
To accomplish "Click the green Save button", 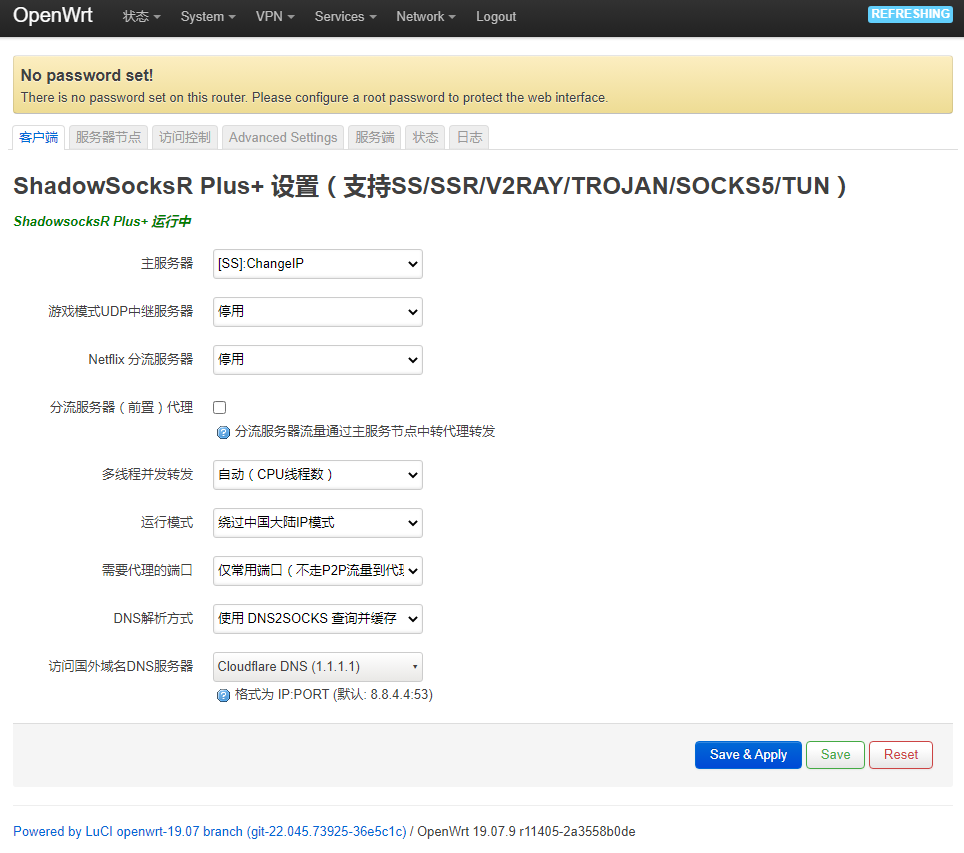I will click(x=835, y=755).
